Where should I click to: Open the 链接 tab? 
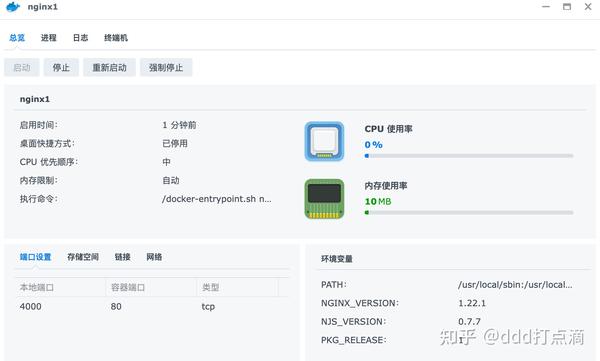(122, 257)
